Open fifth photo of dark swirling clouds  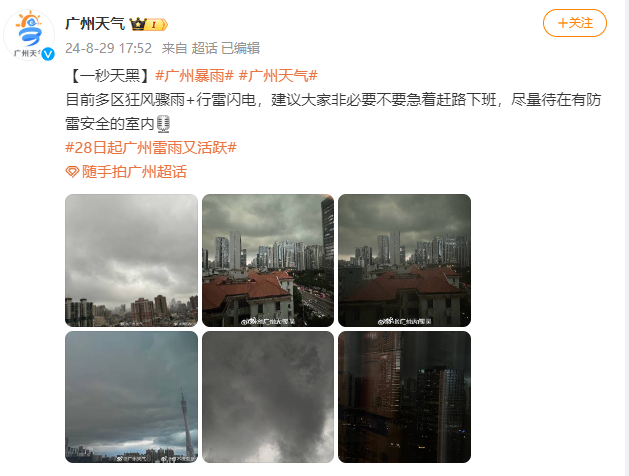coord(268,397)
